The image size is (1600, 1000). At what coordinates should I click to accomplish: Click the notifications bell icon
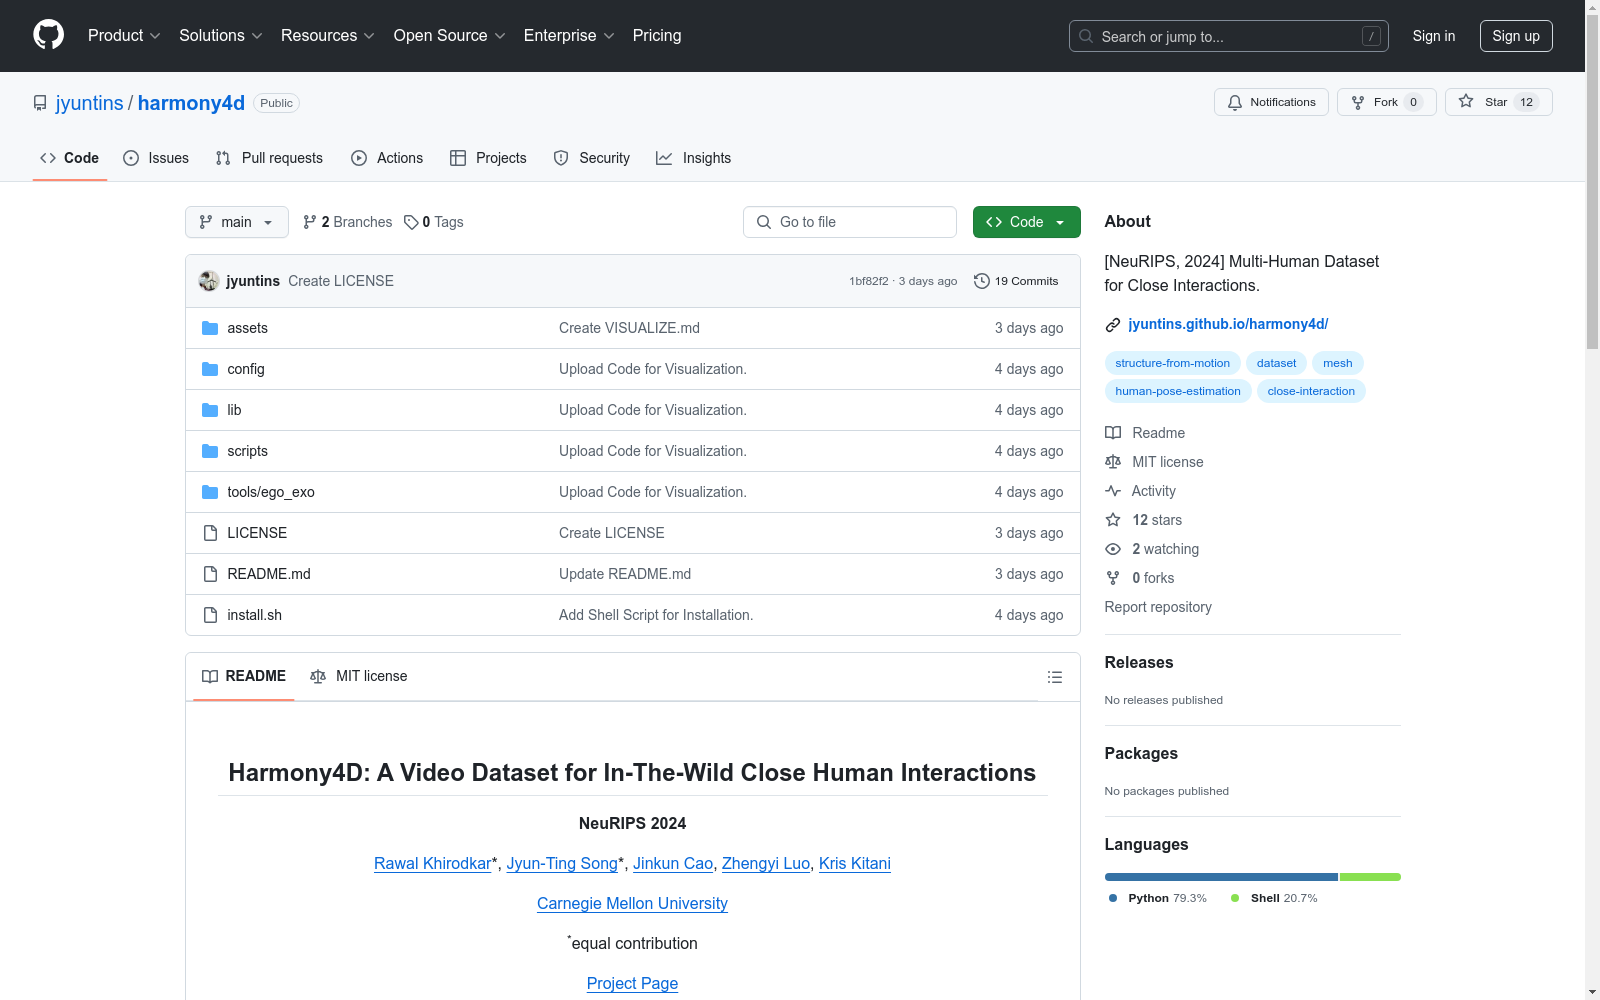pos(1235,102)
